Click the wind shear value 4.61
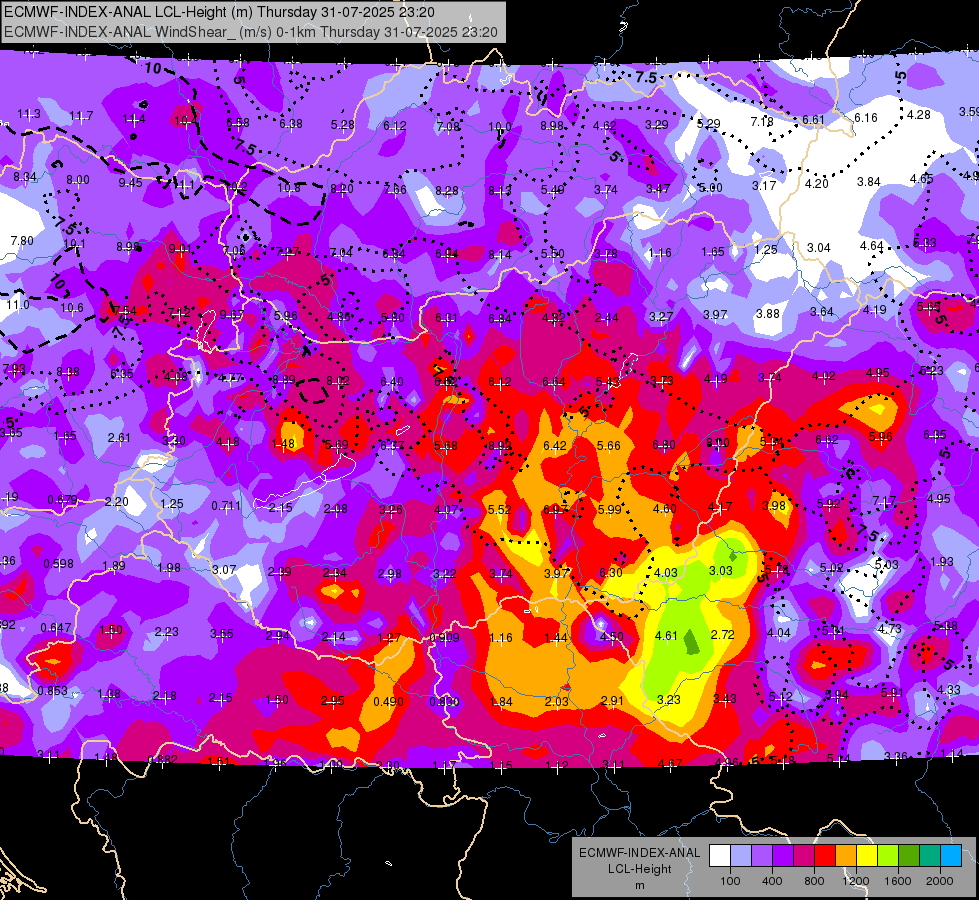Screen dimensions: 979x900 666,636
